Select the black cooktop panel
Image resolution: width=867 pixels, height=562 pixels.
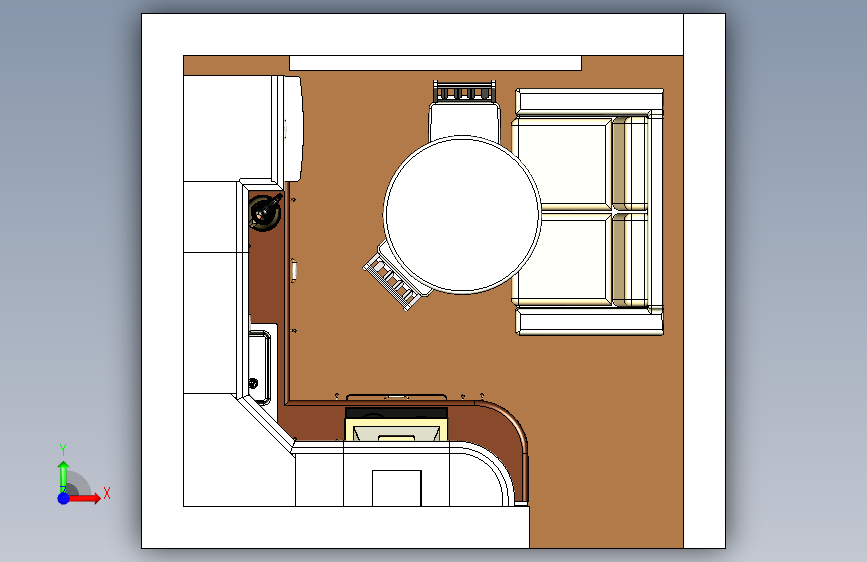[396, 413]
